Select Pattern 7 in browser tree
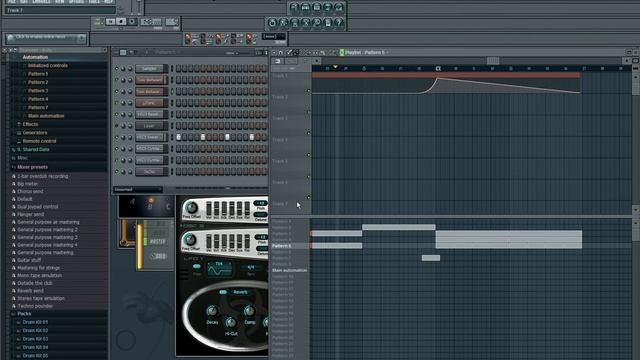640x360 pixels. (x=38, y=107)
